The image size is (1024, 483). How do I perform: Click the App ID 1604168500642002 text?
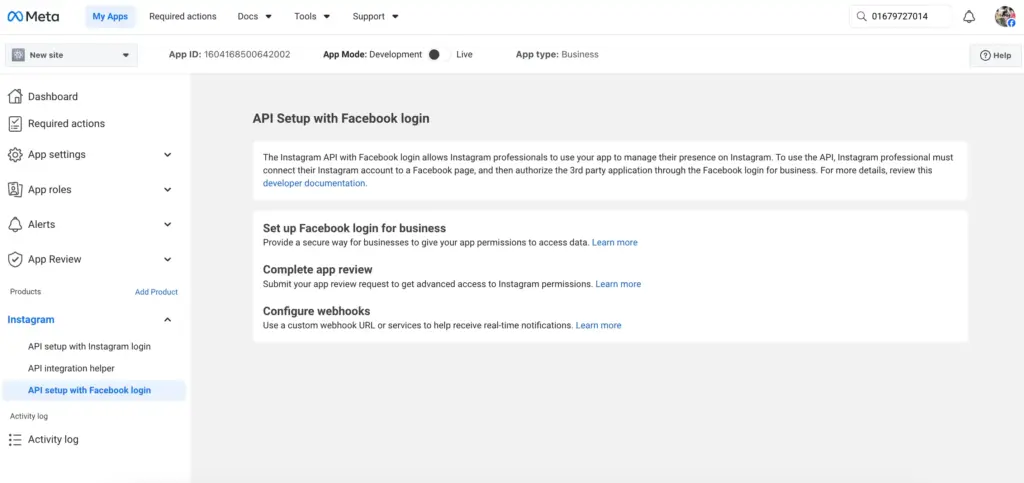[229, 55]
